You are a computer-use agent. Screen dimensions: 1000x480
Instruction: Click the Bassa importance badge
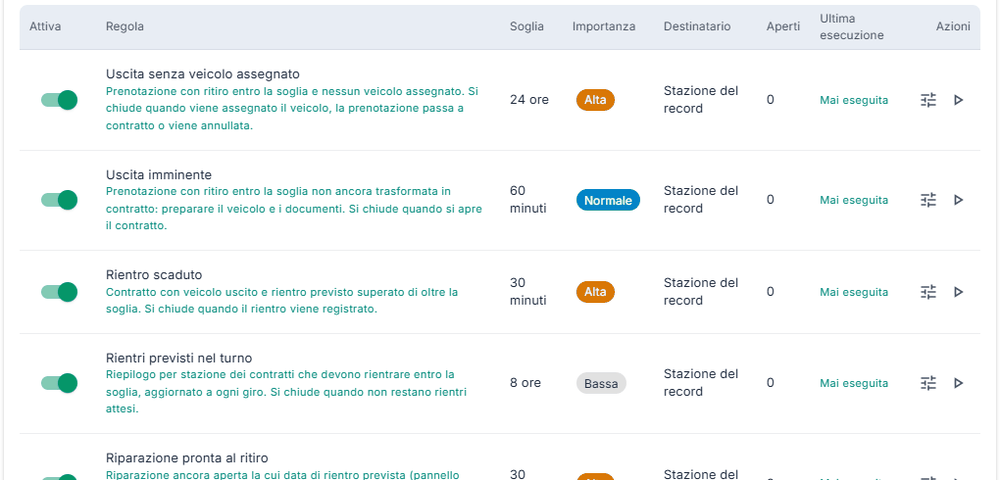[x=601, y=384]
